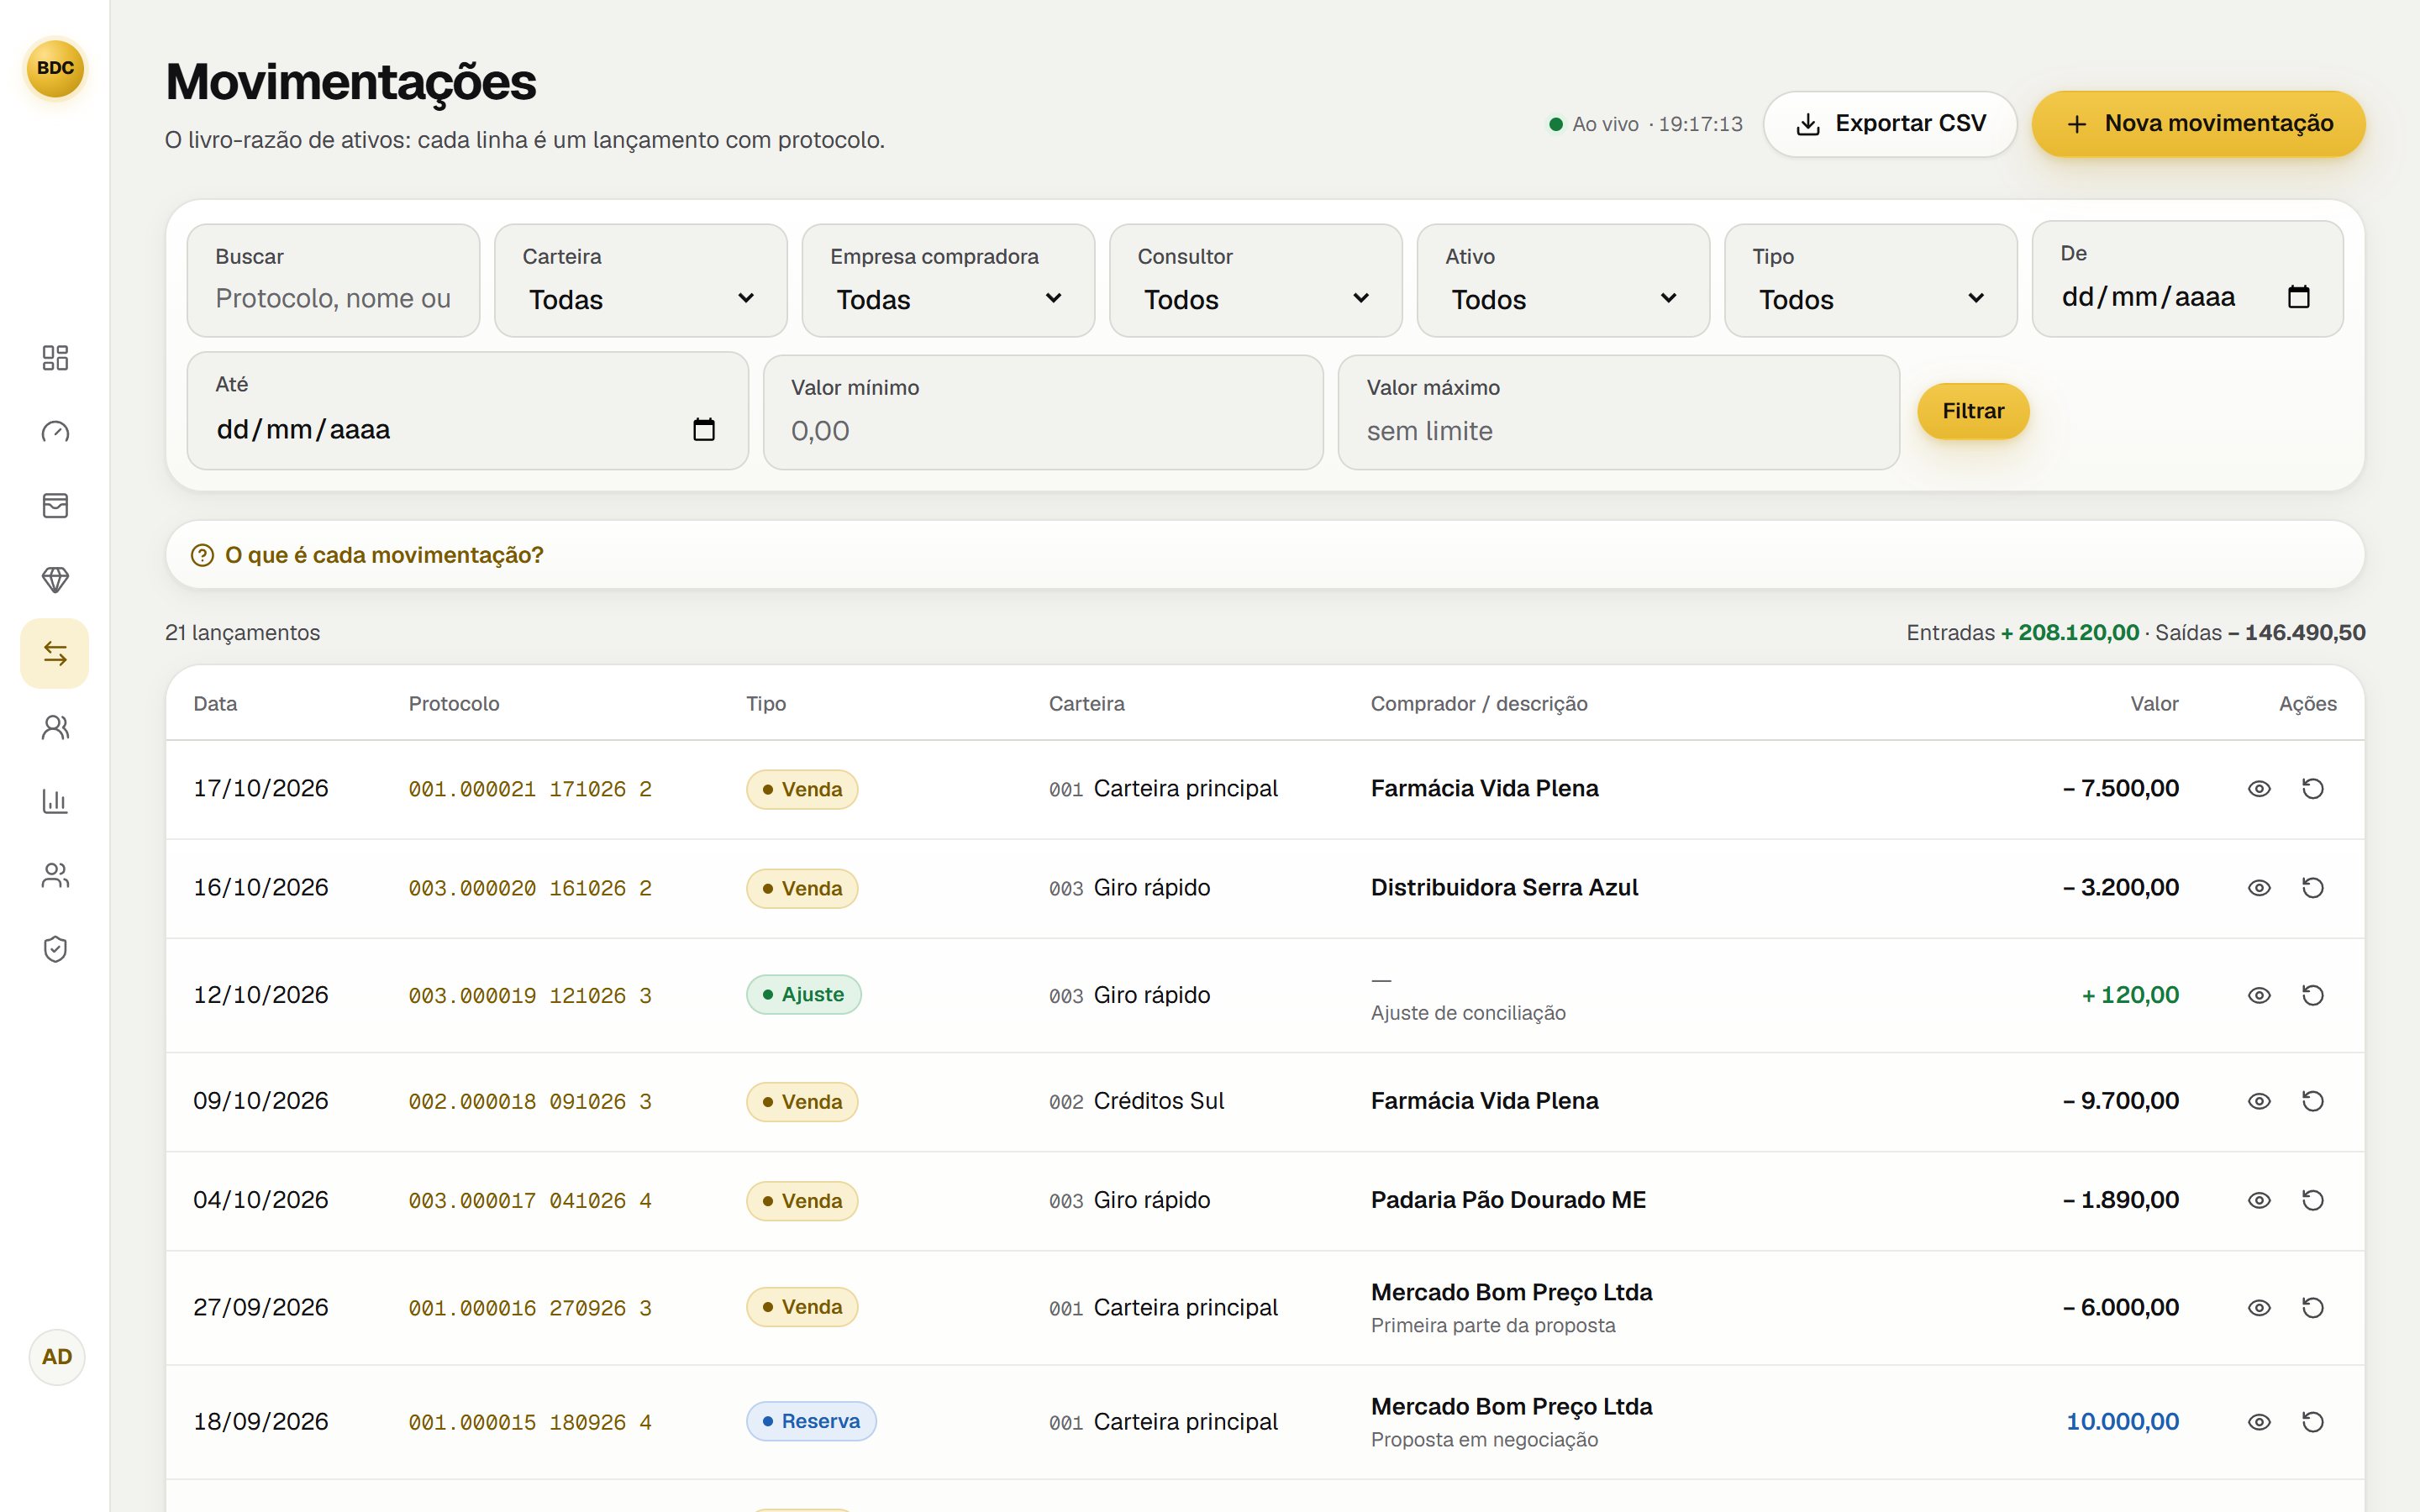Click protocol 001.000021 171026 2

[x=530, y=789]
